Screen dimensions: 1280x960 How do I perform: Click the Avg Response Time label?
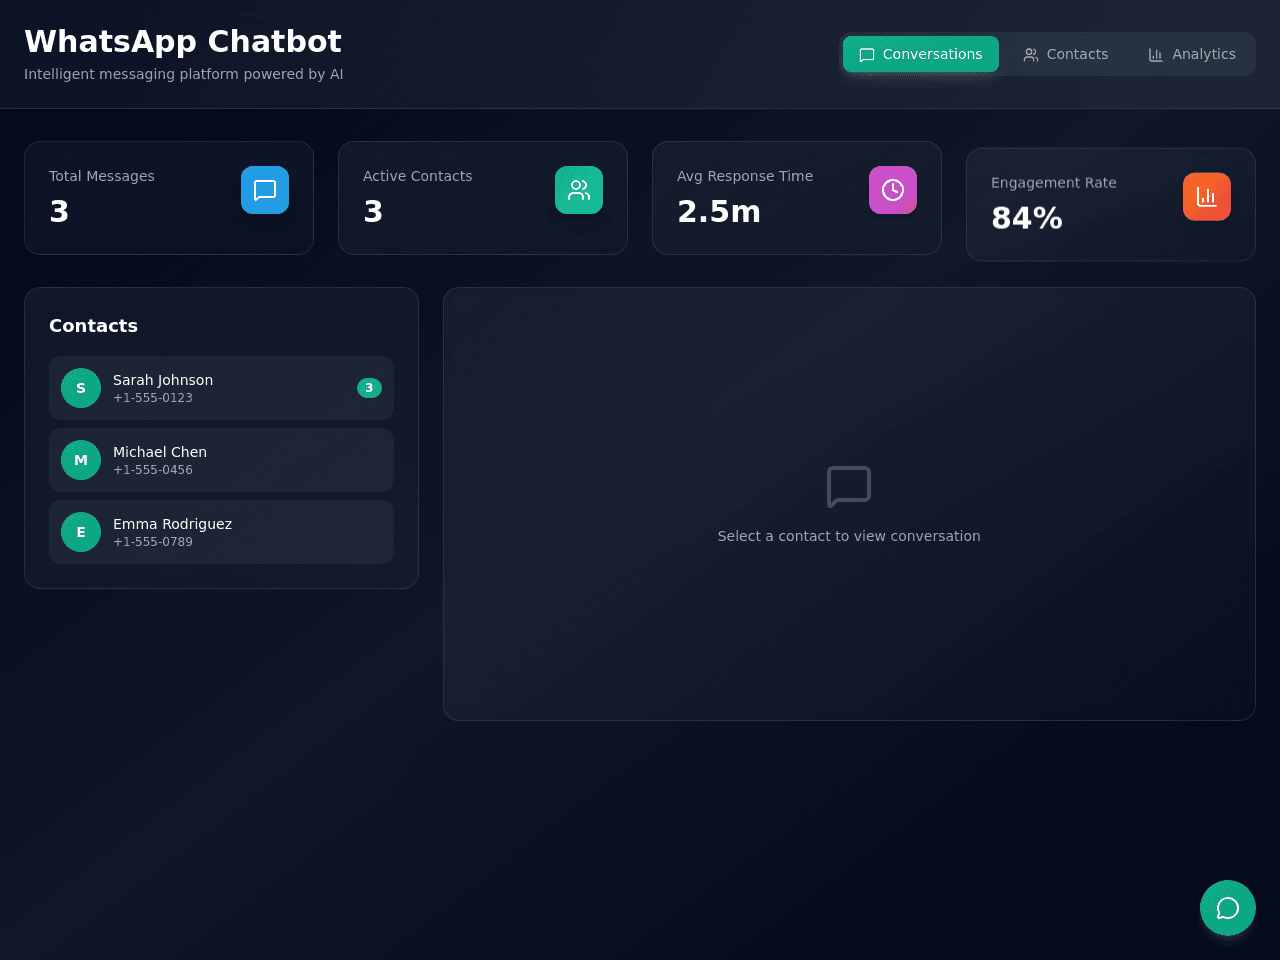pyautogui.click(x=745, y=176)
